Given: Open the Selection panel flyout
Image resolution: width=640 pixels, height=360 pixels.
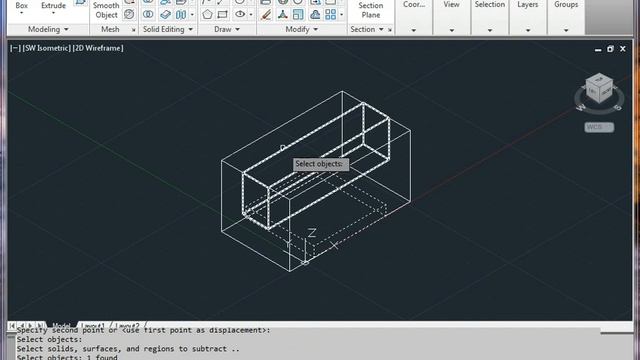Looking at the screenshot, I should pos(490,30).
